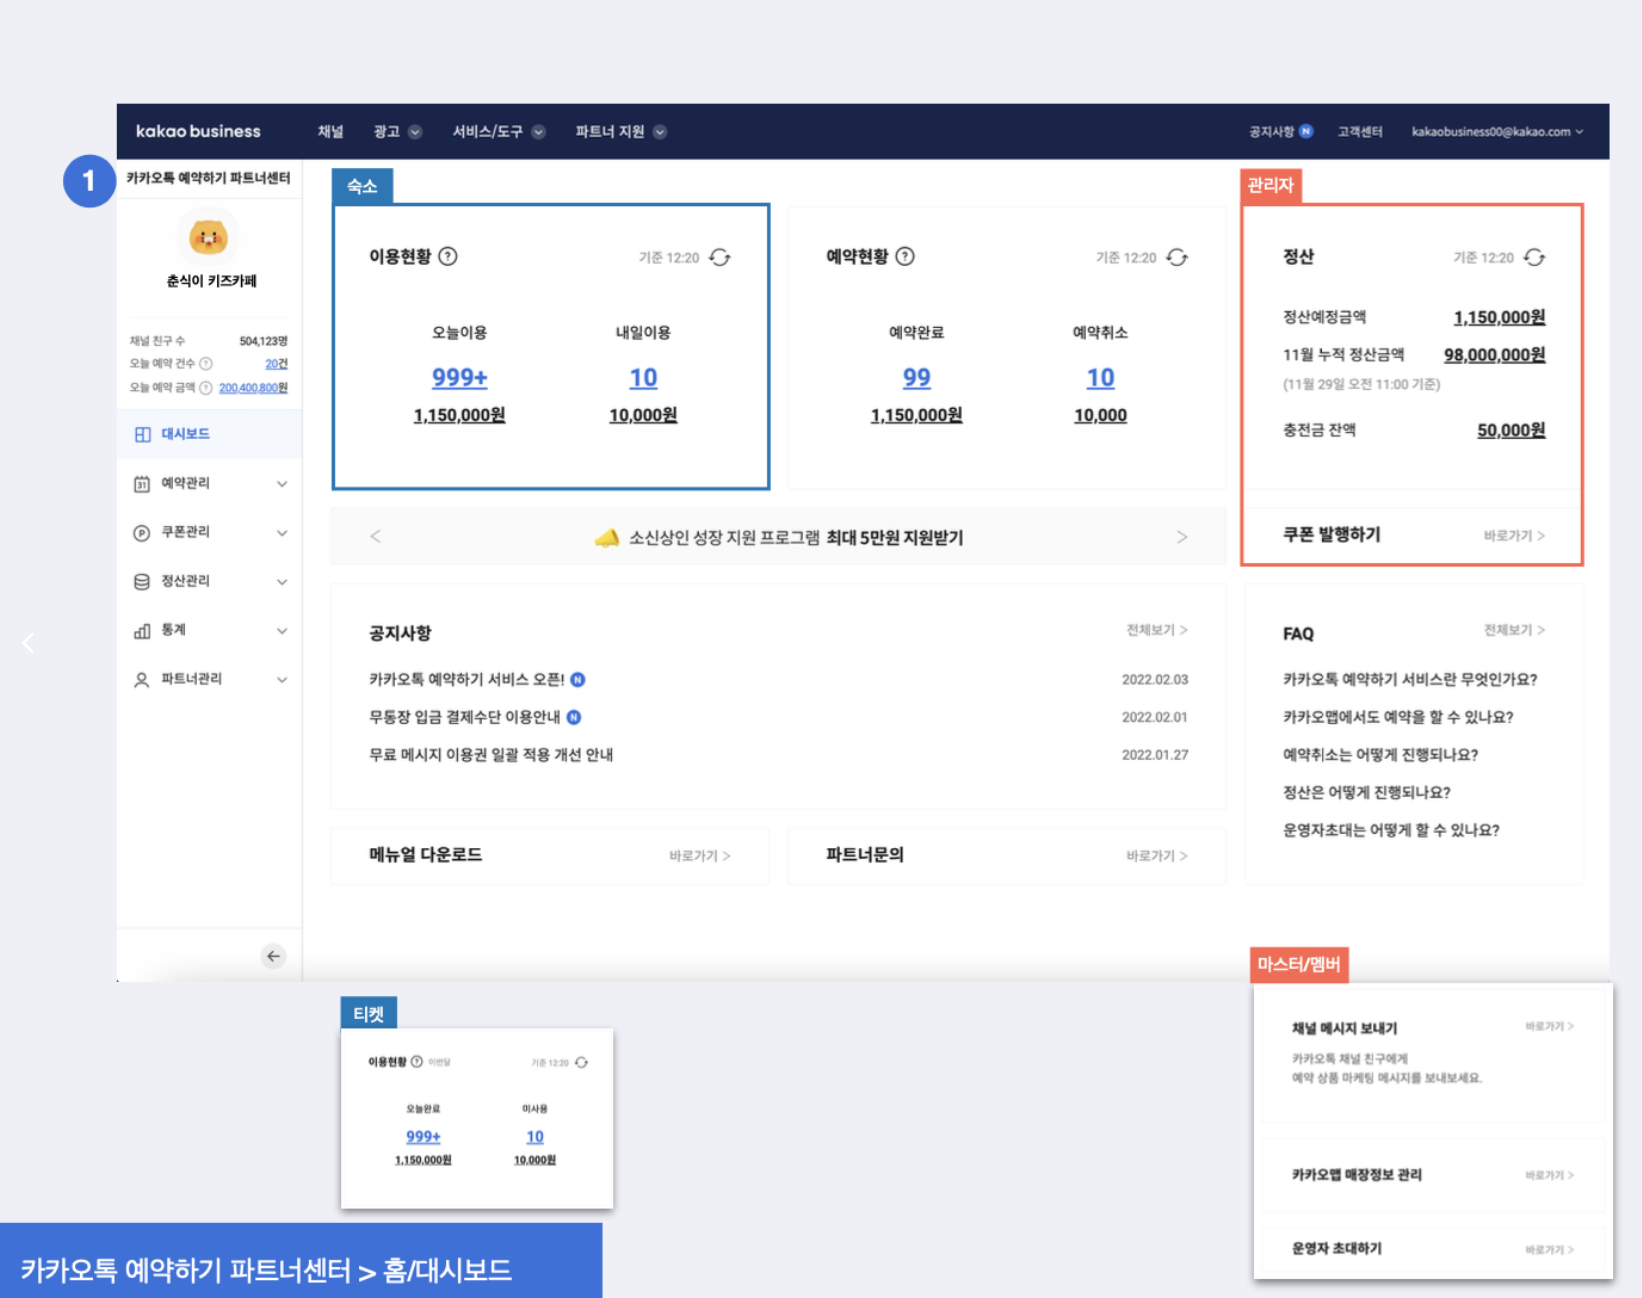Viewport: 1642px width, 1298px height.
Task: Refresh the 예약현황 card data
Action: tap(1177, 258)
